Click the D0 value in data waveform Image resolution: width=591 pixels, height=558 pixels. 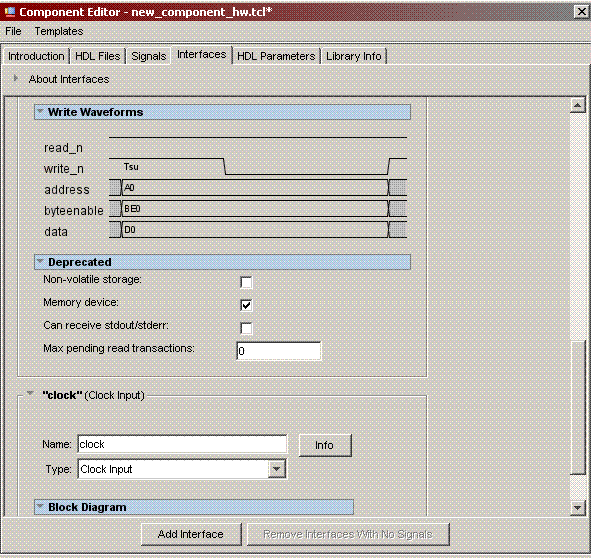pyautogui.click(x=129, y=230)
